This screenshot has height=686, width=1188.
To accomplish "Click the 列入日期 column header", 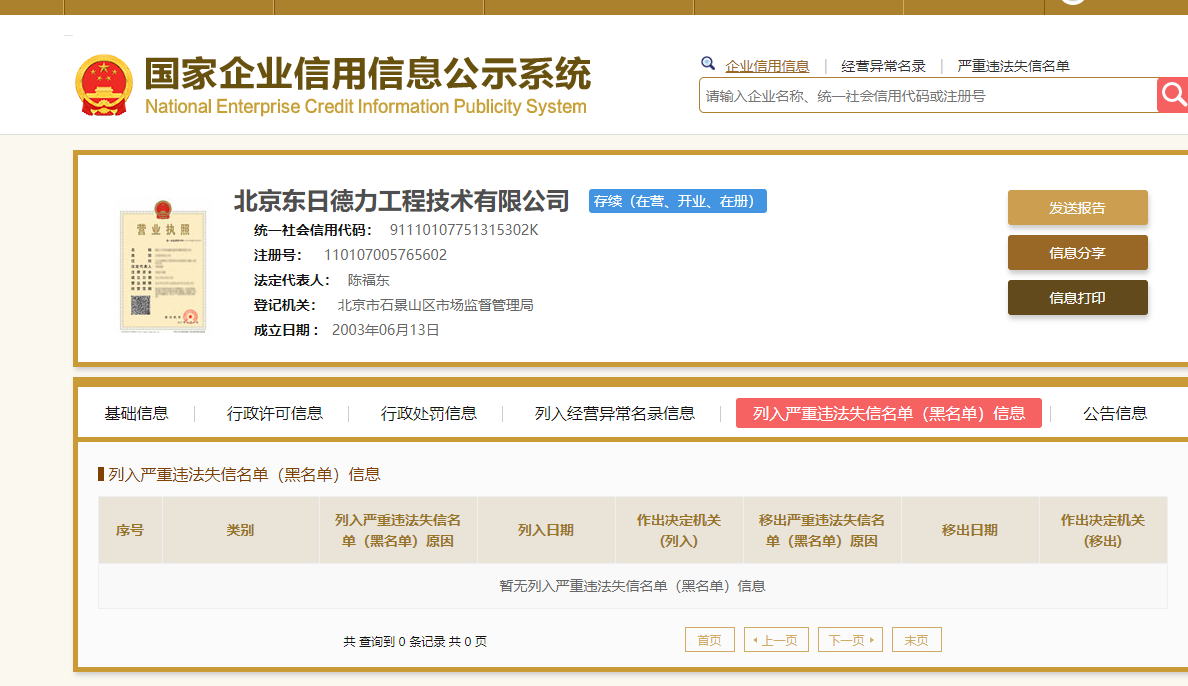I will 546,530.
